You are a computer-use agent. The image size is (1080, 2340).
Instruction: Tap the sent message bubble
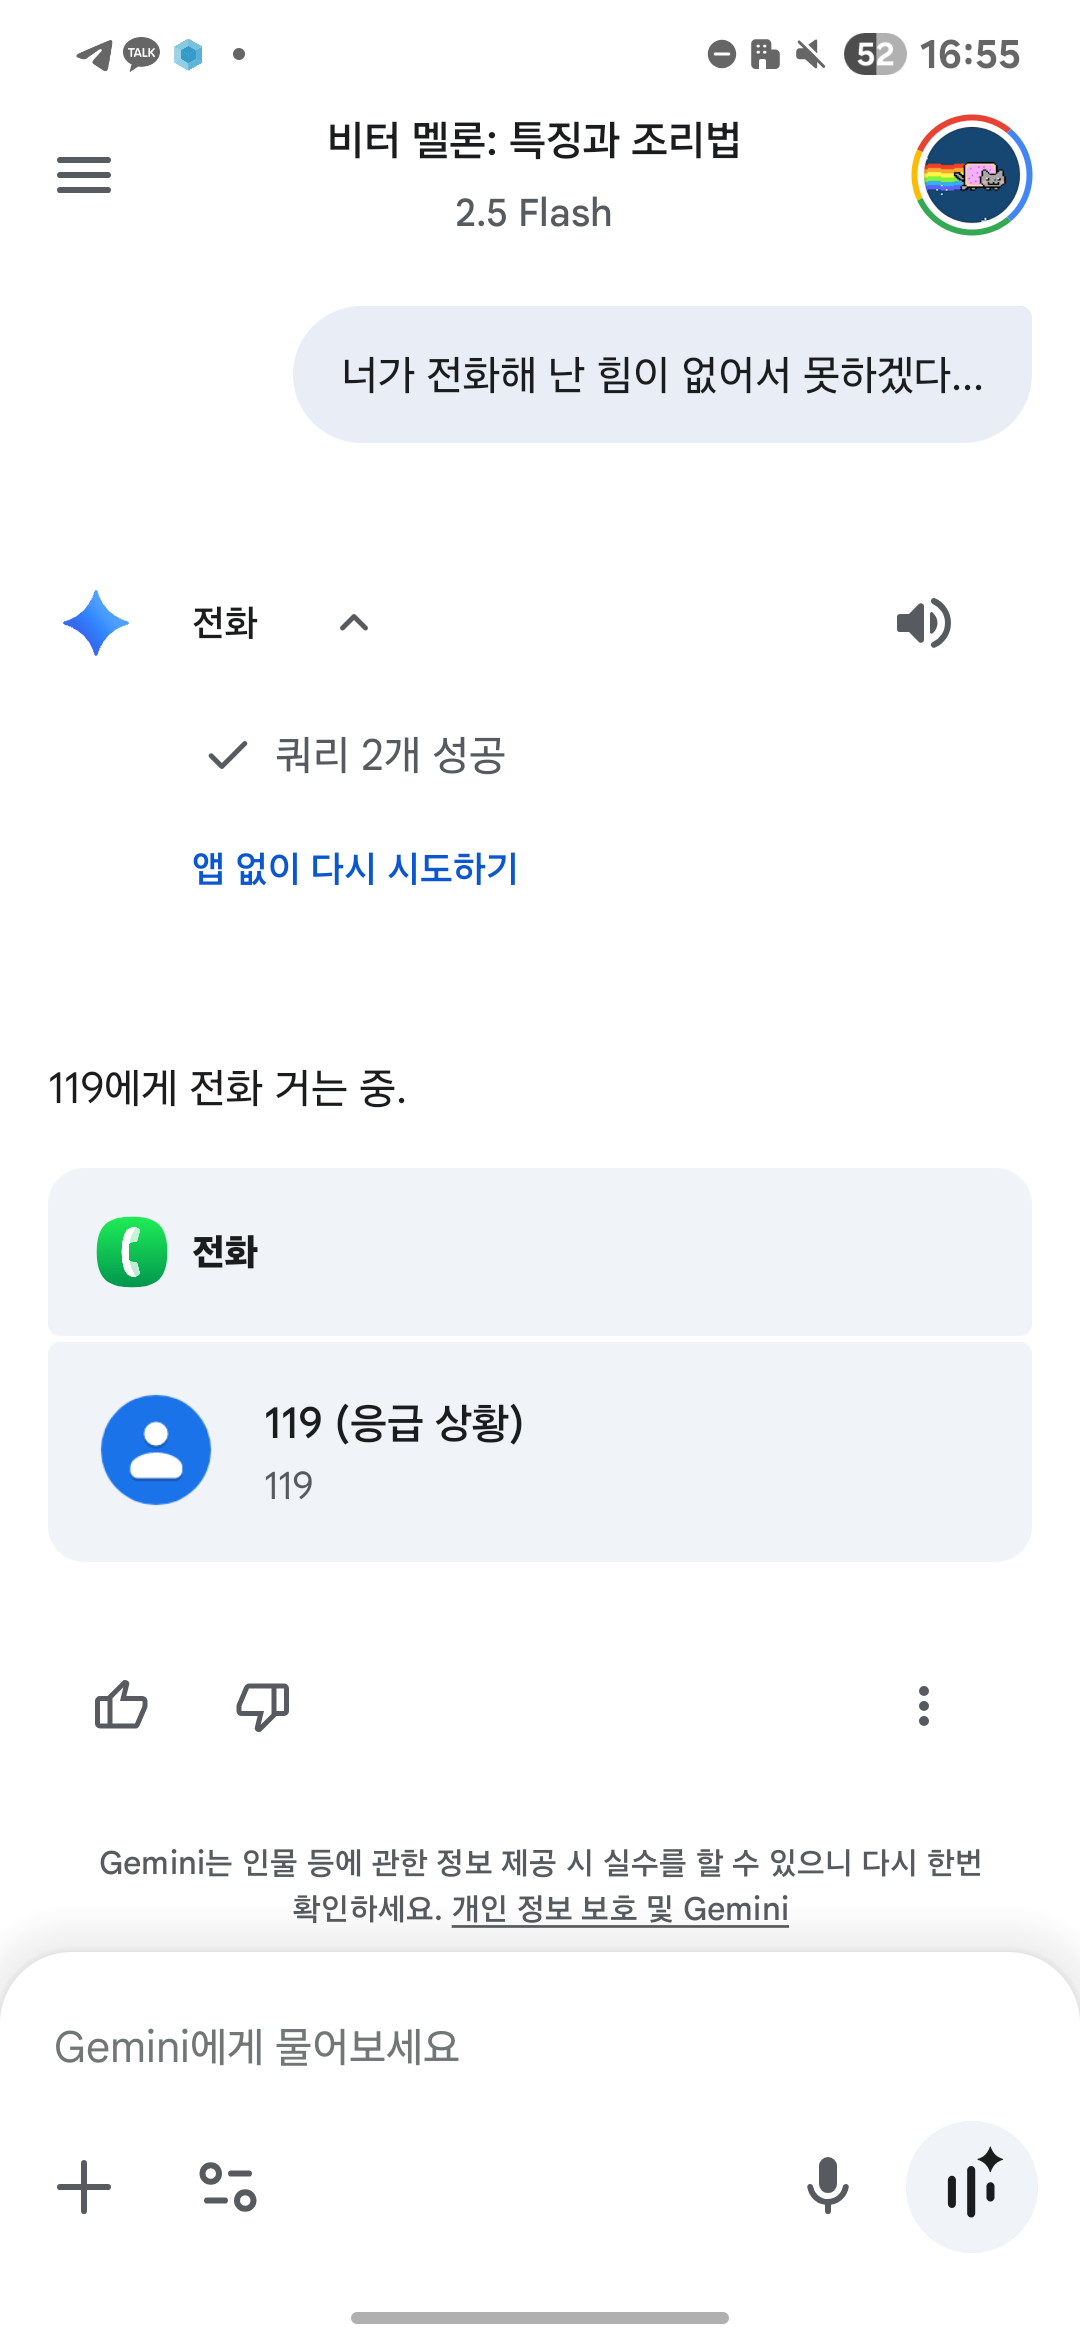(x=662, y=375)
